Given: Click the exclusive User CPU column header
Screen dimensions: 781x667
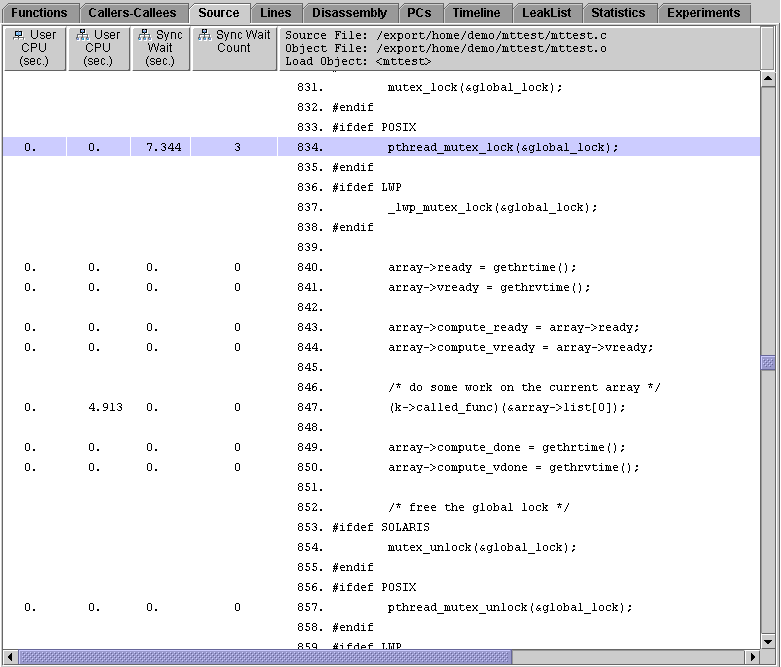Looking at the screenshot, I should [x=34, y=48].
